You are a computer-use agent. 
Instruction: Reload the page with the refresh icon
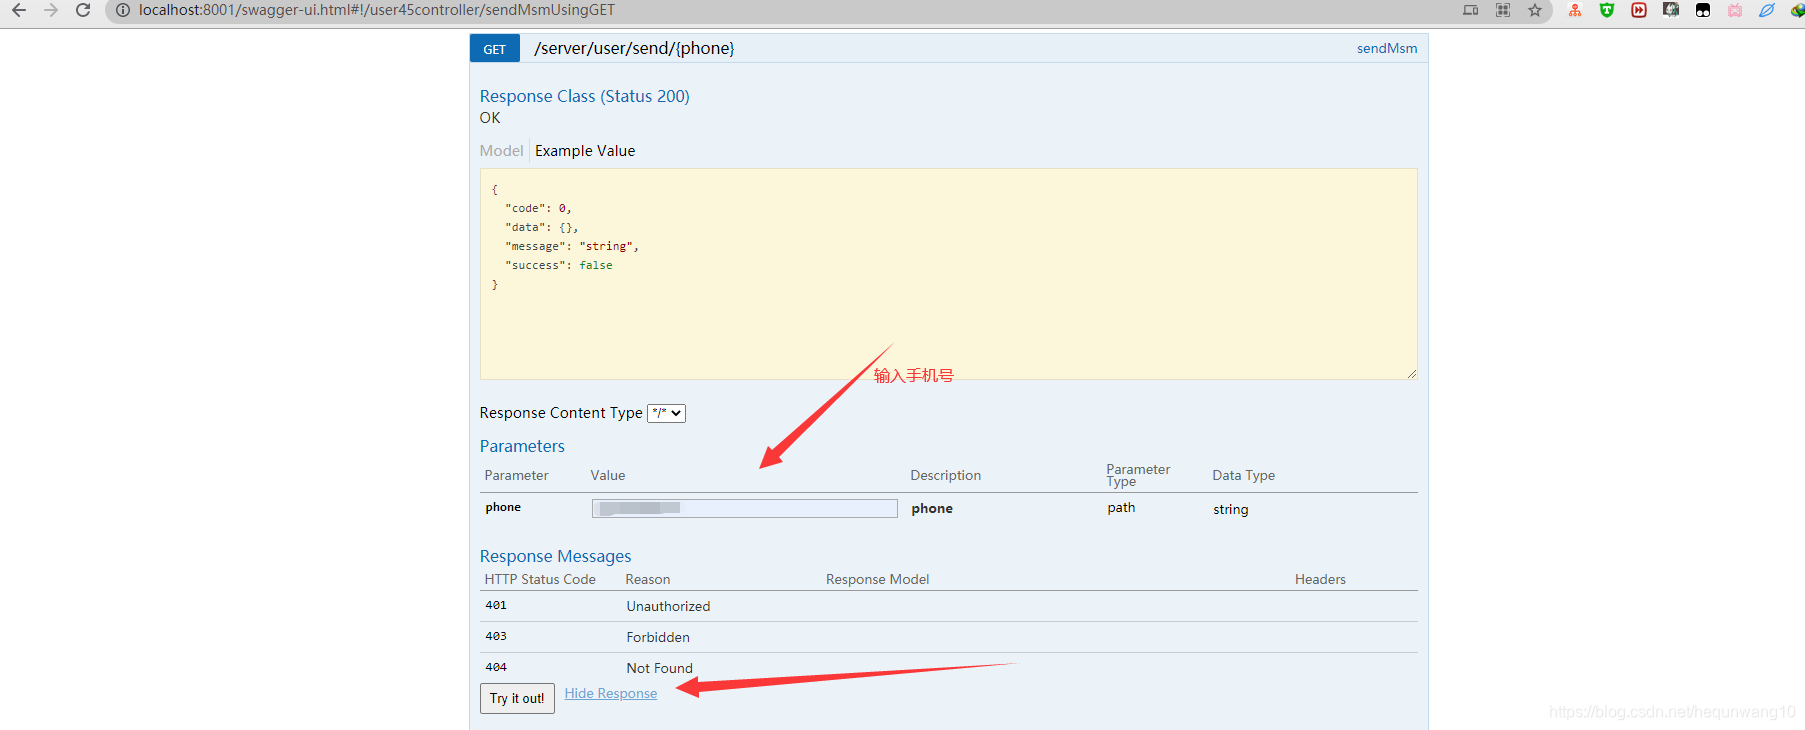pyautogui.click(x=83, y=10)
